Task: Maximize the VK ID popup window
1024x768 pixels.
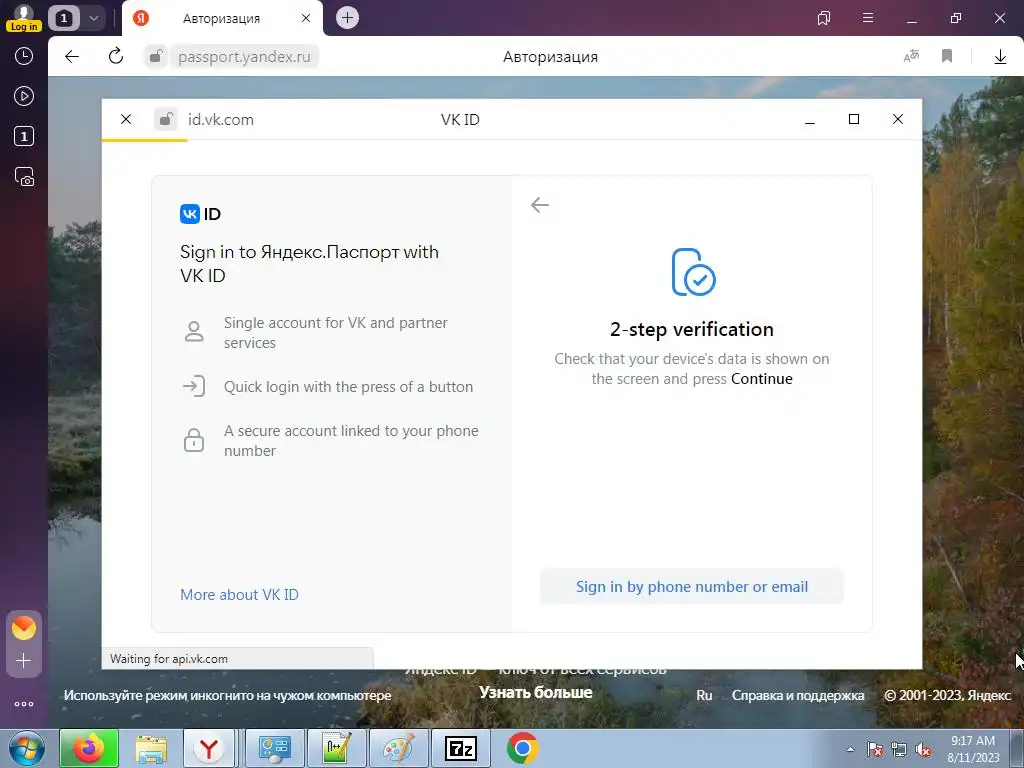Action: click(x=854, y=119)
